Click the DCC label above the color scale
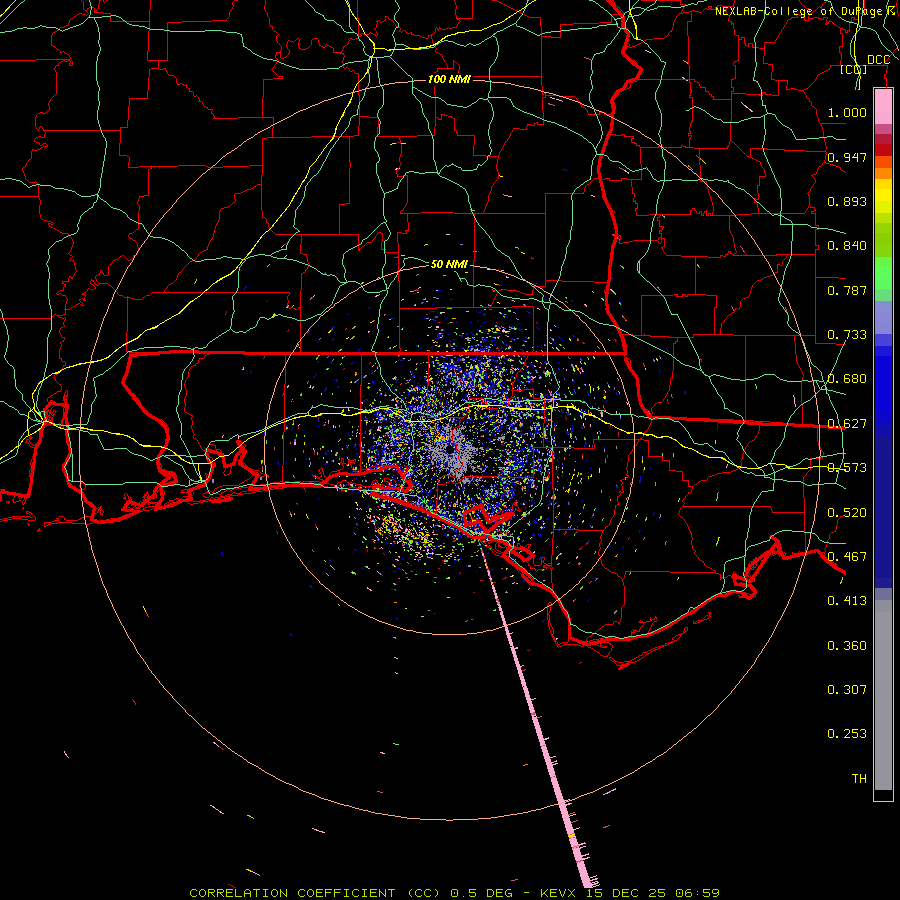This screenshot has width=900, height=900. coord(878,59)
